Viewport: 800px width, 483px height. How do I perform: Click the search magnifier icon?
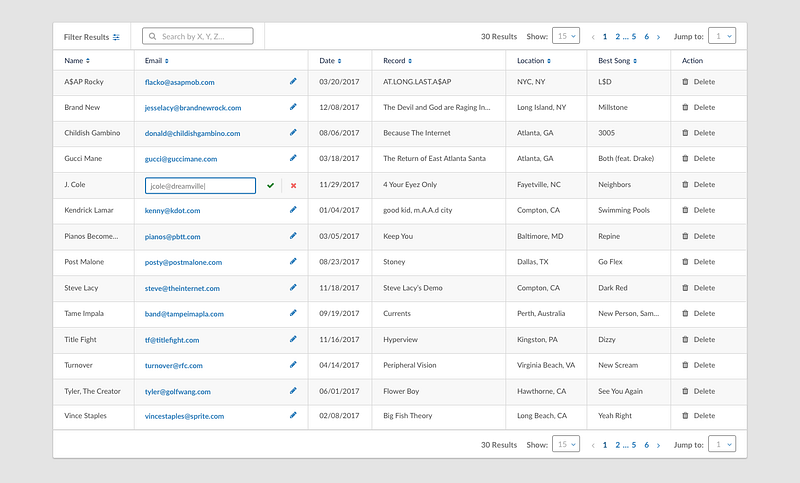click(153, 36)
